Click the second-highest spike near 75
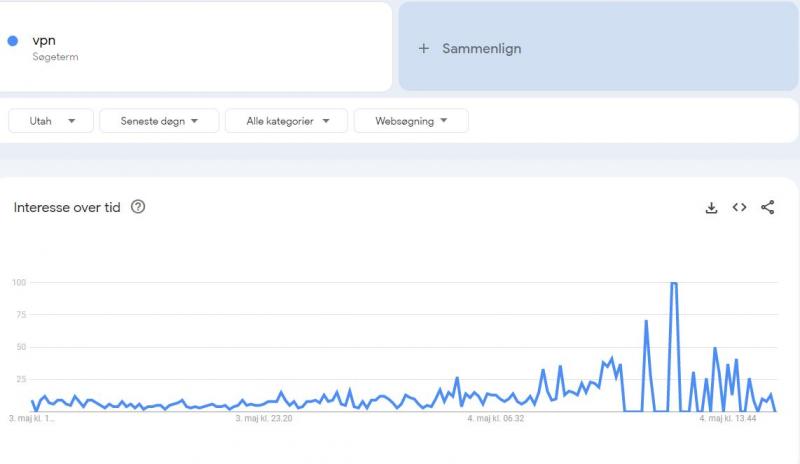This screenshot has width=800, height=464. 646,321
